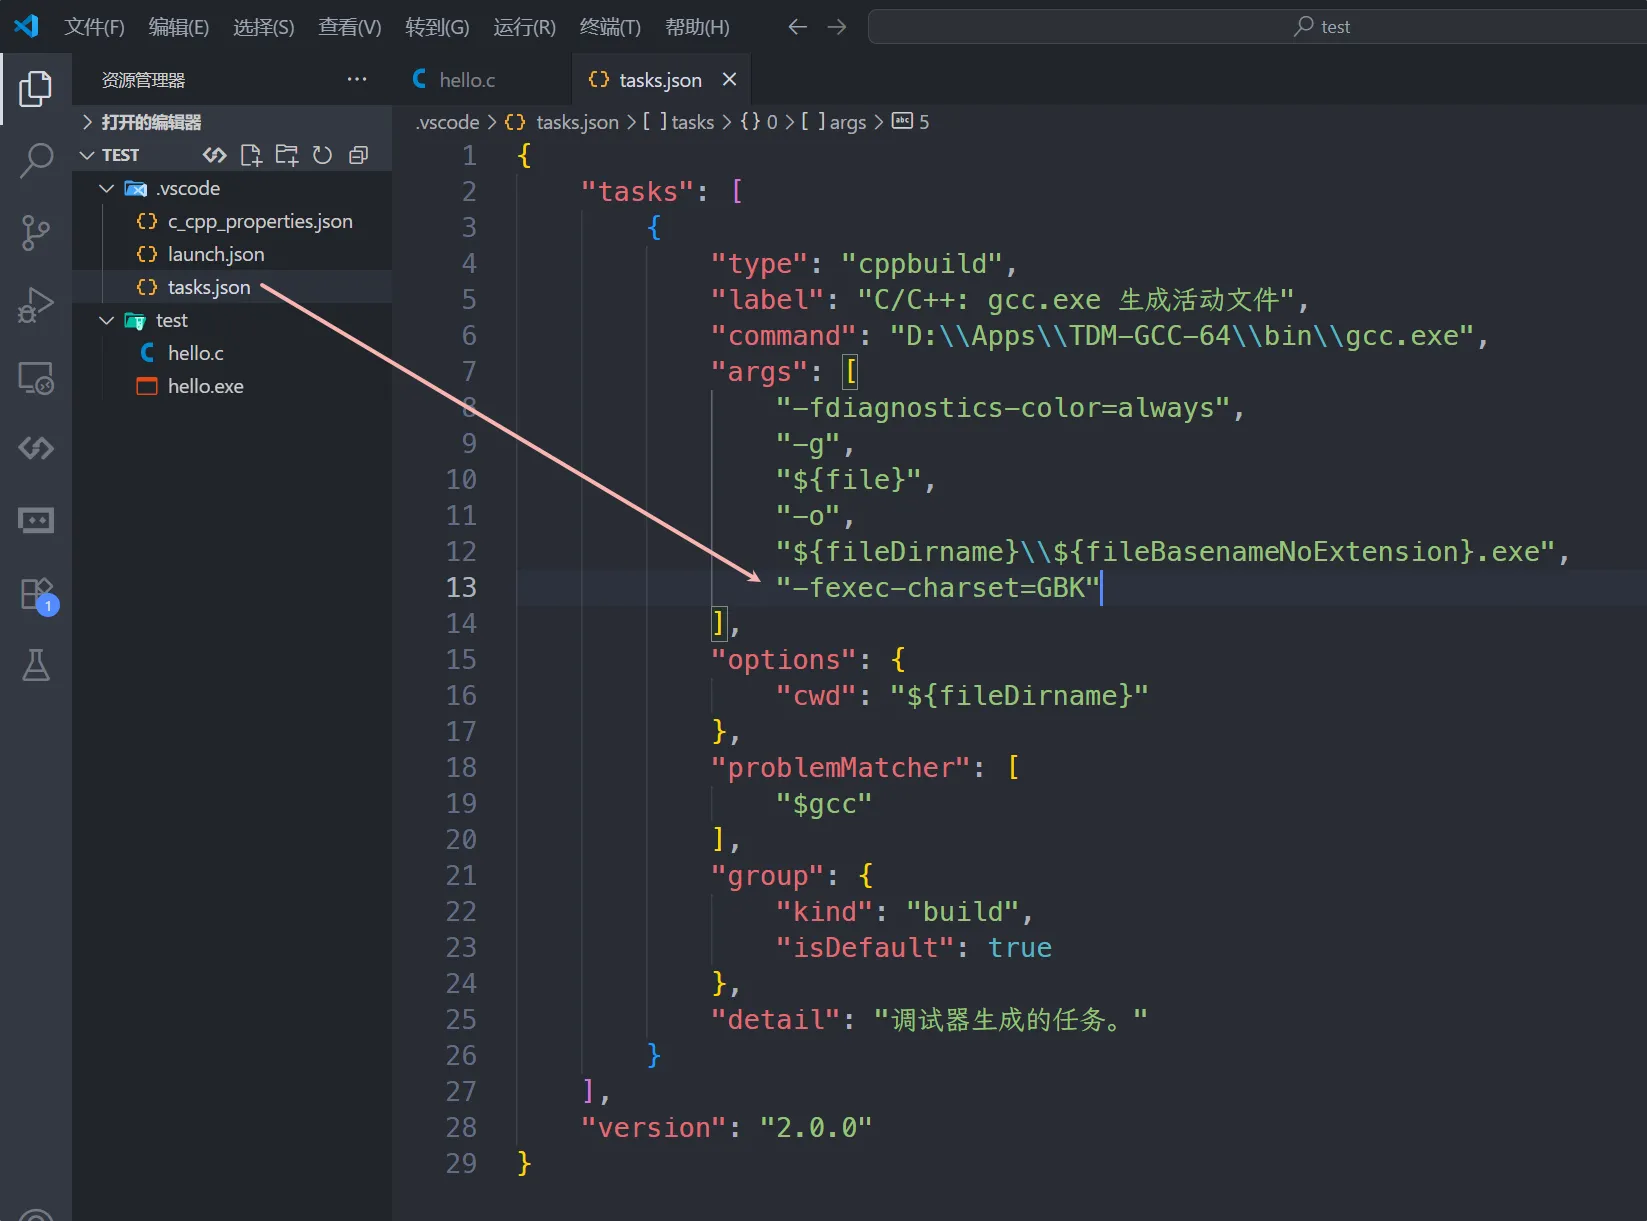The image size is (1647, 1221).
Task: Open the Remote Explorer view
Action: click(x=36, y=378)
